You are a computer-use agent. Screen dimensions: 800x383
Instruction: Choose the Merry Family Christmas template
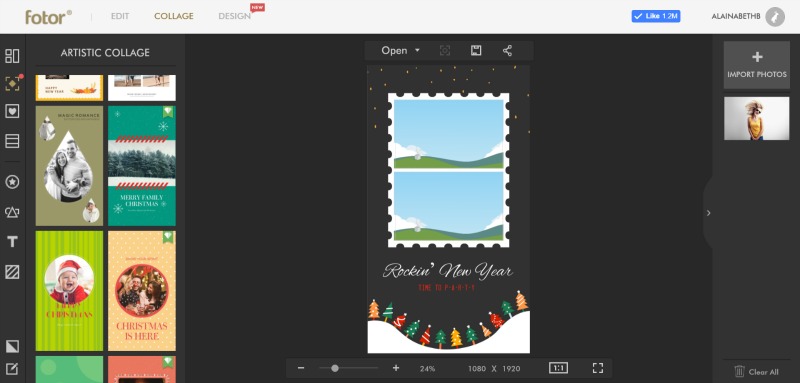(142, 166)
